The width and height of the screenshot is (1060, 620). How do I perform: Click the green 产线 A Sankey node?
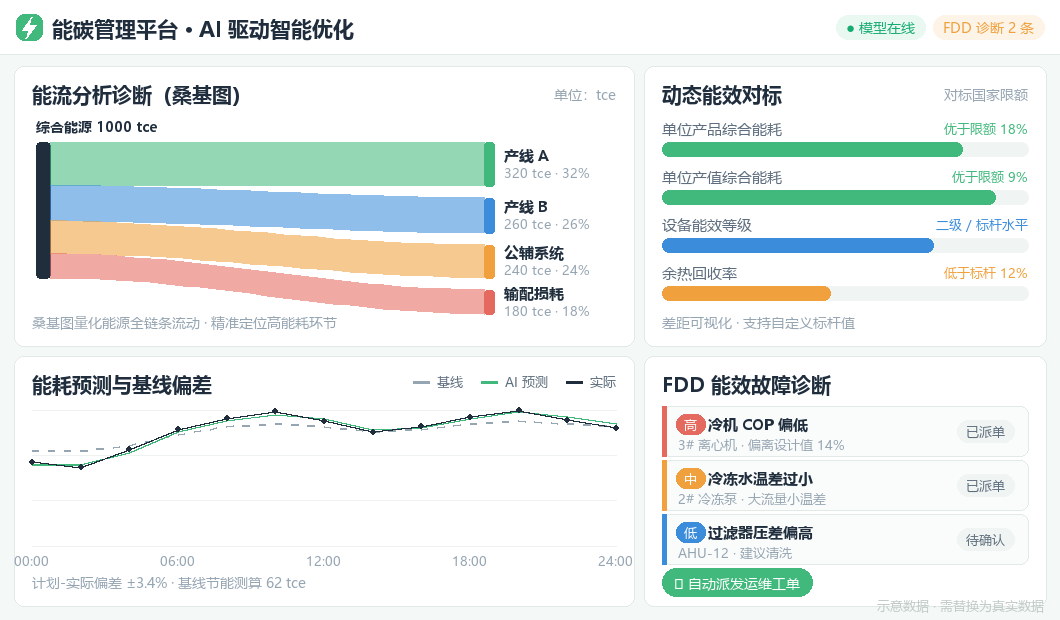click(489, 164)
